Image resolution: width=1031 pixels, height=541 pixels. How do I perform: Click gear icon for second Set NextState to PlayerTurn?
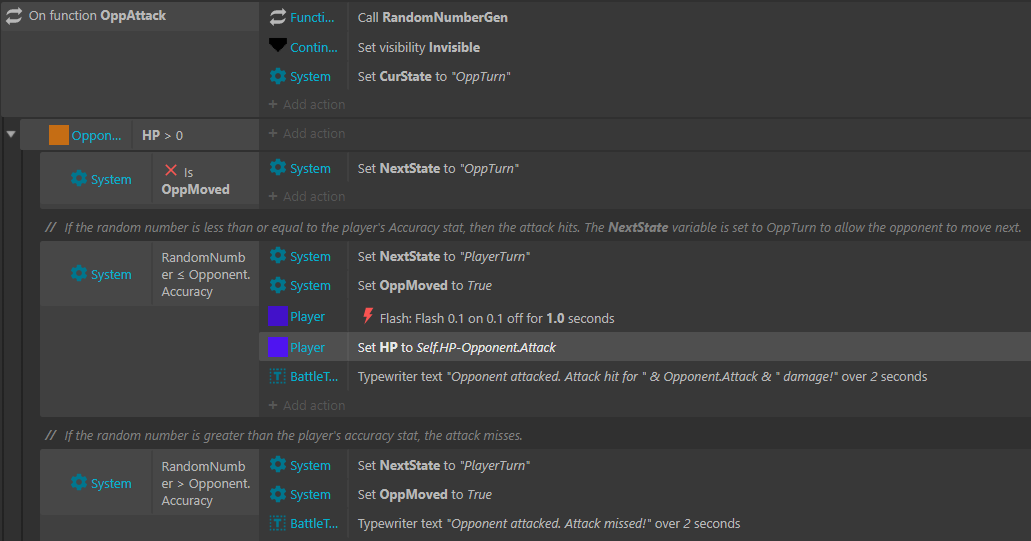pyautogui.click(x=277, y=465)
